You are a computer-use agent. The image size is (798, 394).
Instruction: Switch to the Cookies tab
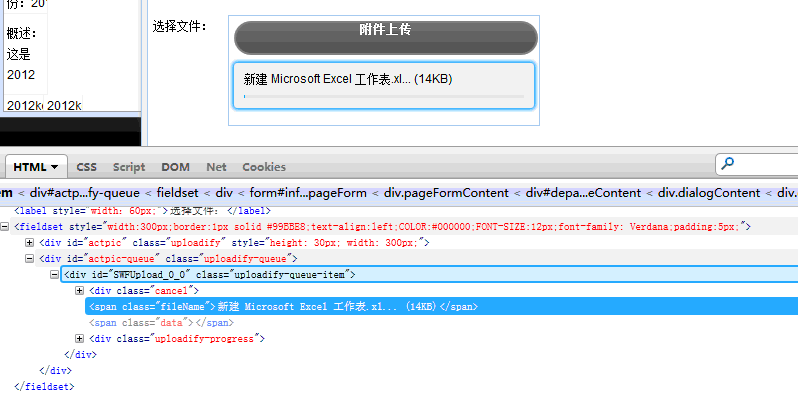264,167
